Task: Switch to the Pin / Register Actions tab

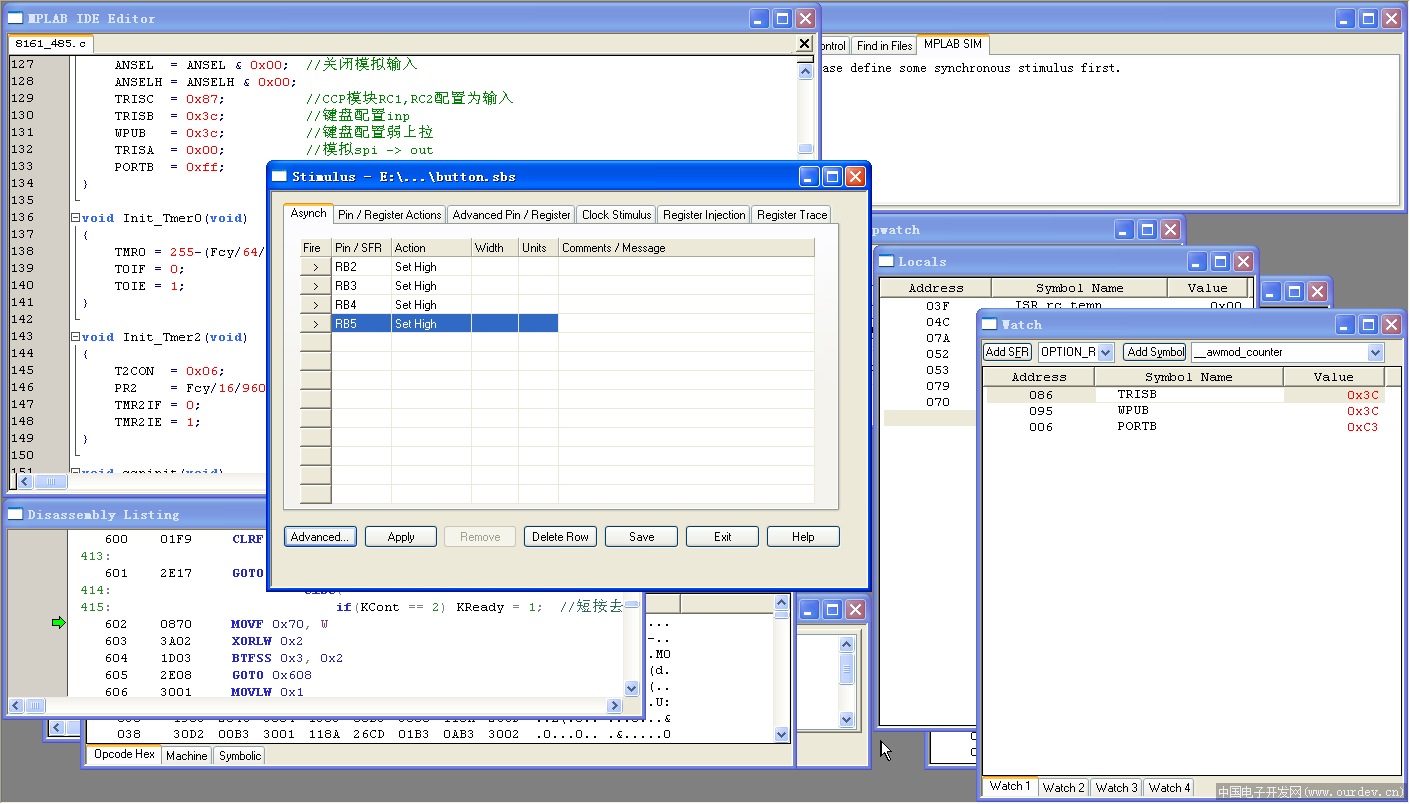Action: [x=390, y=215]
